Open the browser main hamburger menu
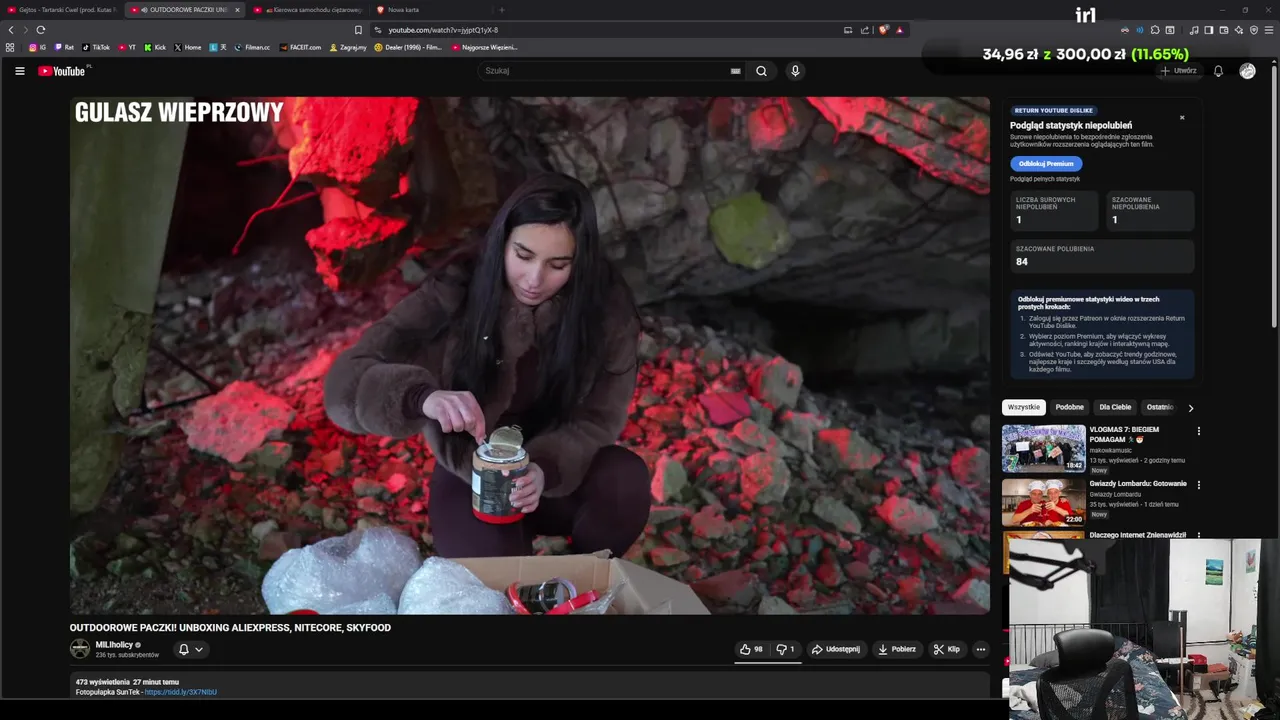The width and height of the screenshot is (1280, 720). coord(1269,30)
